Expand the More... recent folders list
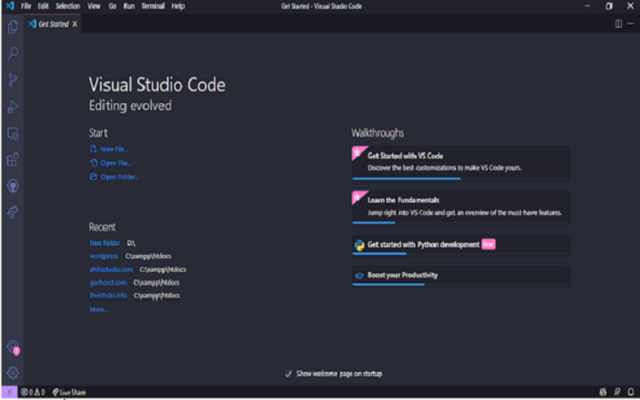 coord(98,310)
